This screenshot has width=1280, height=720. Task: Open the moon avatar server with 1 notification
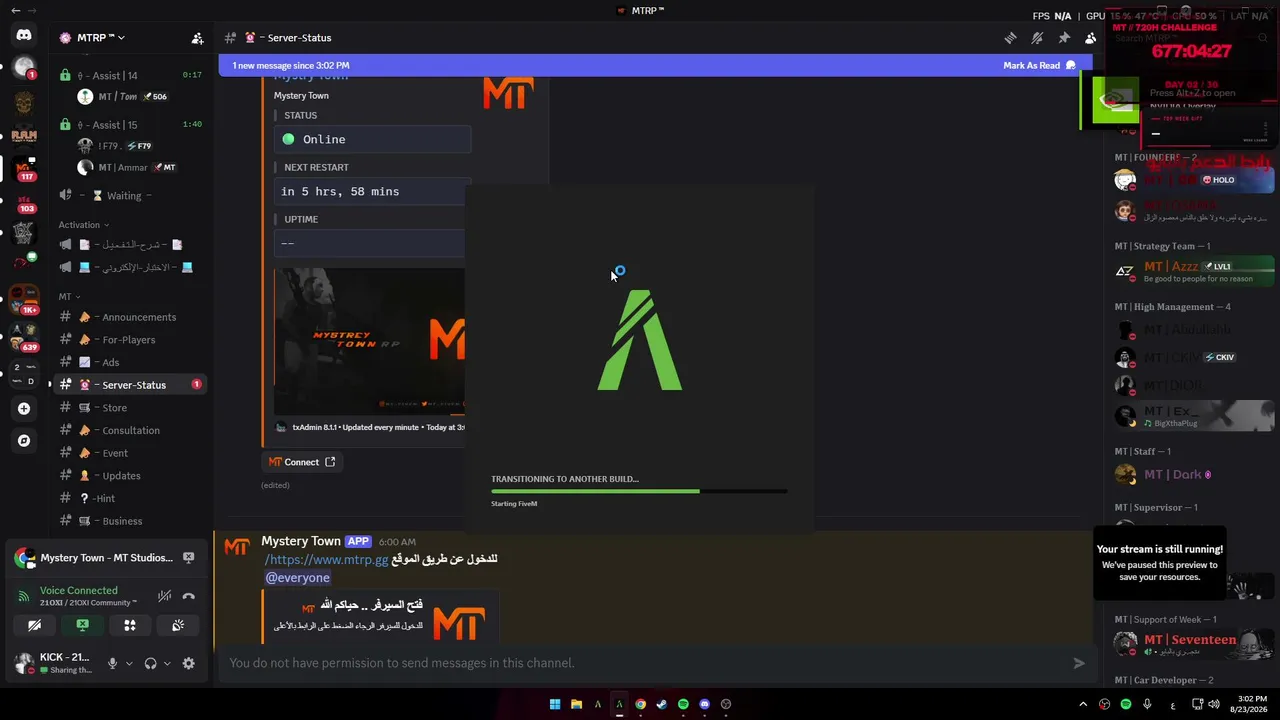coord(24,68)
